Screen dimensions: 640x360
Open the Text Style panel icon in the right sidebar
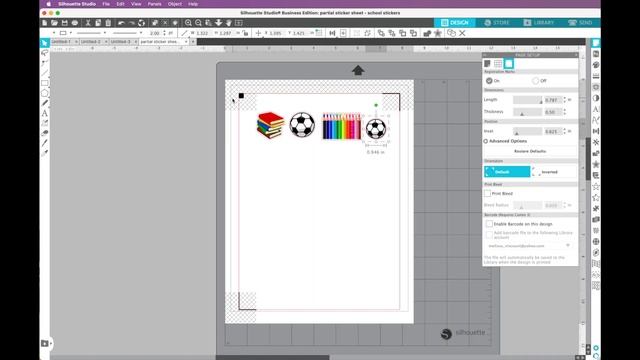(596, 109)
